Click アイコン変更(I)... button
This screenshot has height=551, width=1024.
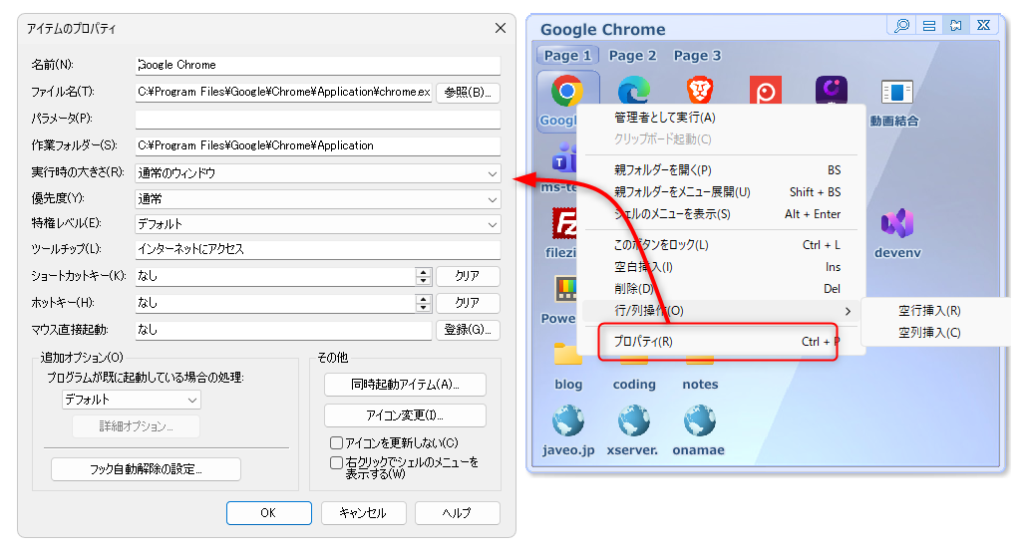(x=405, y=415)
